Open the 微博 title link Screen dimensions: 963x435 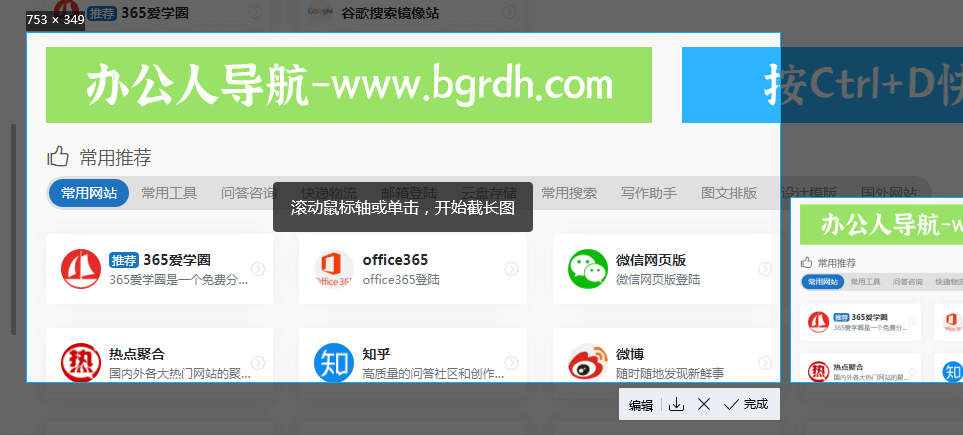tap(630, 354)
